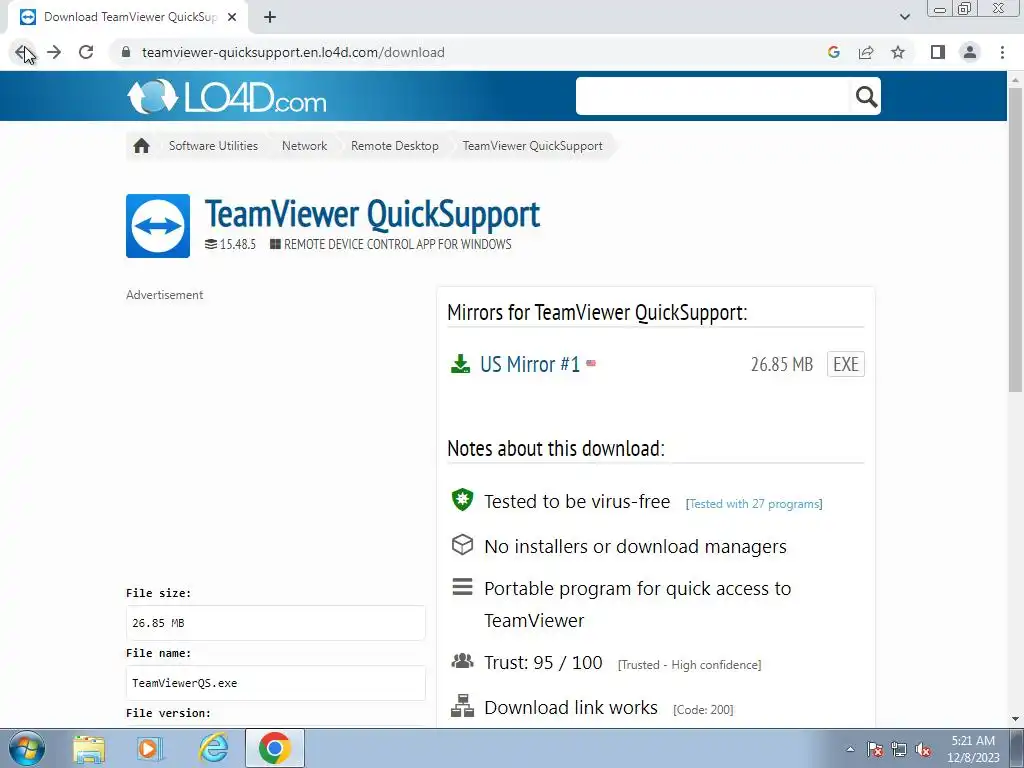Open a new tab with the plus button
Image resolution: width=1024 pixels, height=768 pixels.
click(x=270, y=17)
